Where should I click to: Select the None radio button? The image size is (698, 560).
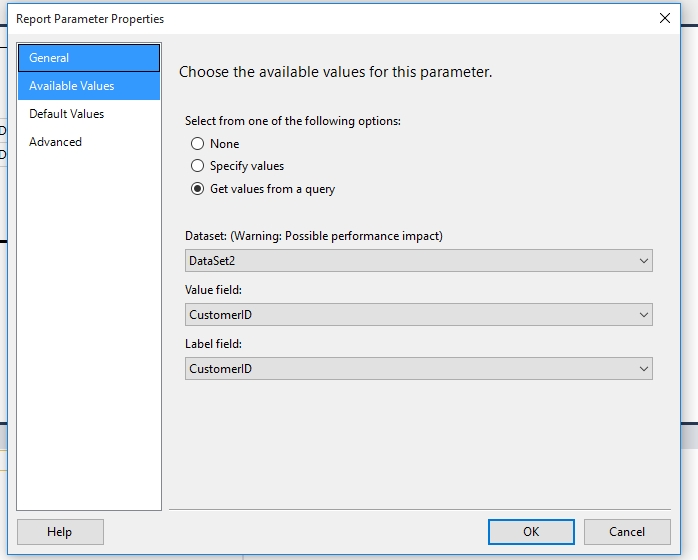pyautogui.click(x=197, y=144)
